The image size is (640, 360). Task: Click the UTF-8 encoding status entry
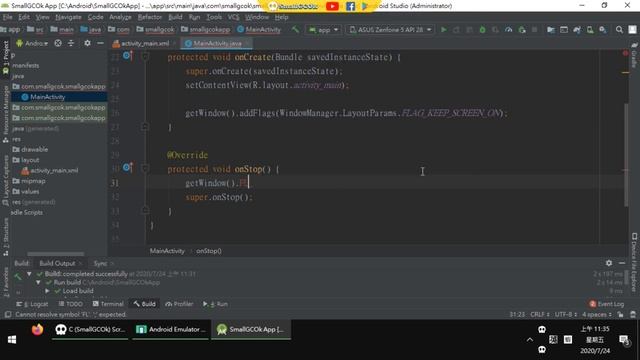pos(565,314)
